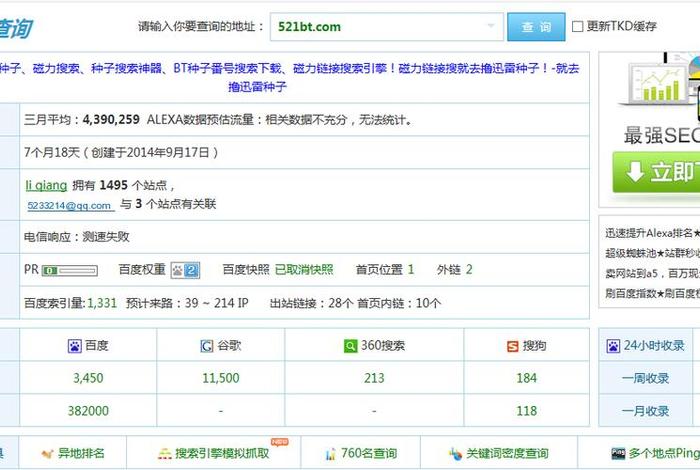Click the 760名查询 chart icon

point(330,454)
